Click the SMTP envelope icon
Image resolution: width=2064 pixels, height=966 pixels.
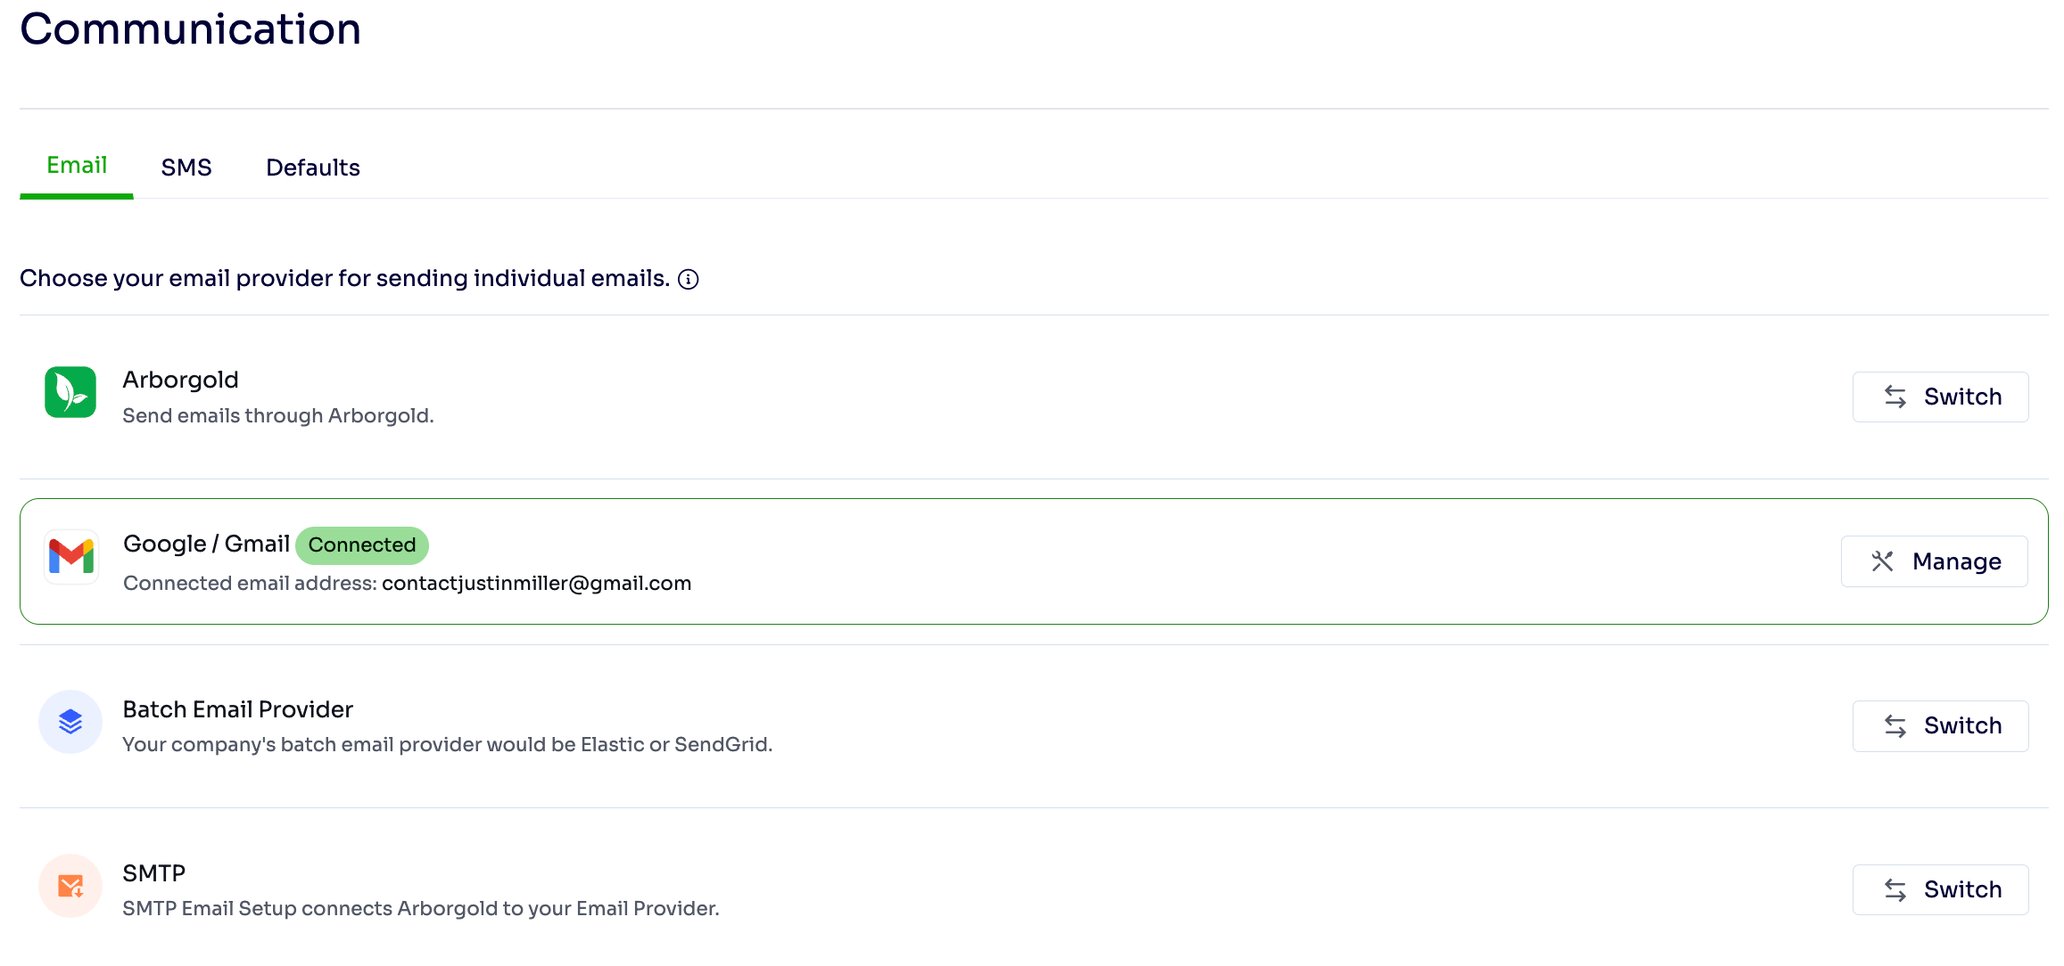(69, 885)
